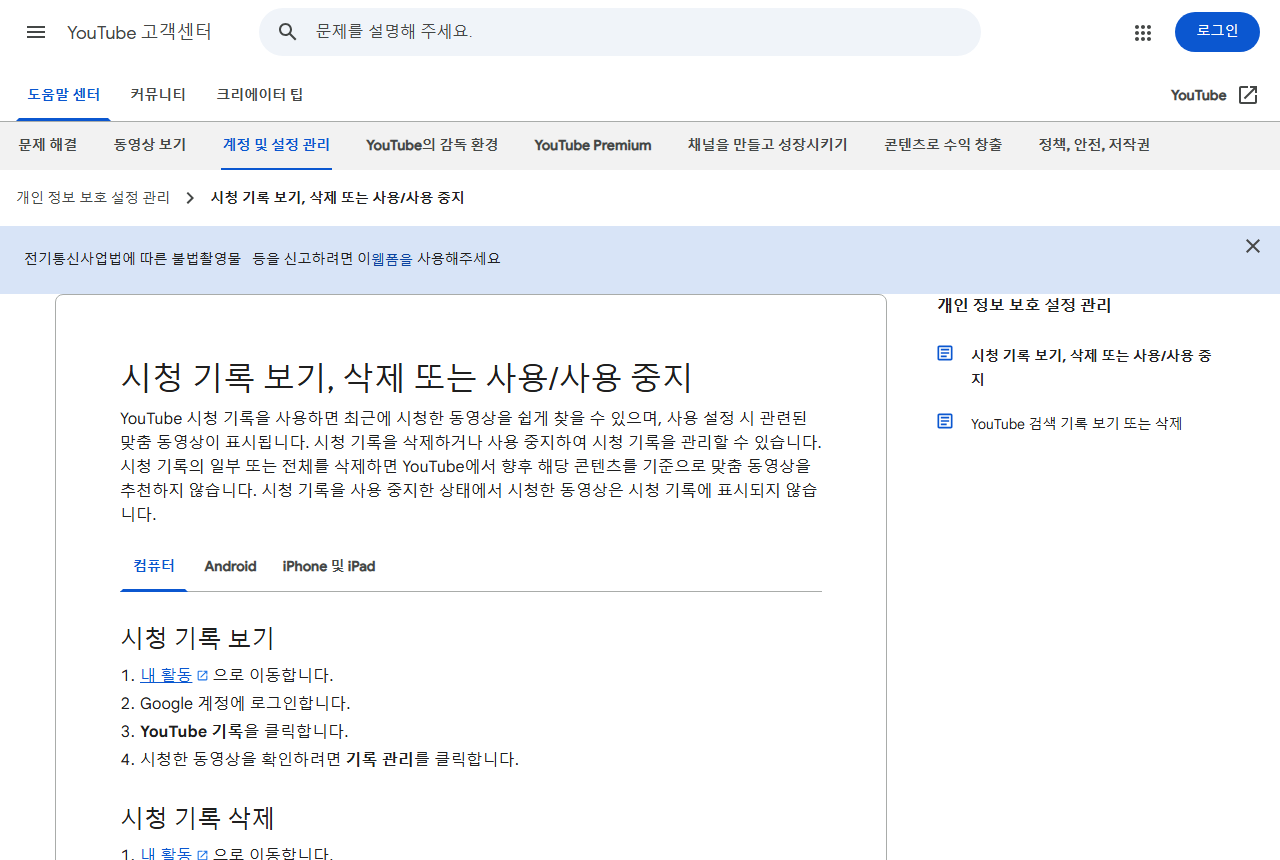Click the breadcrumb chevron arrow
The height and width of the screenshot is (860, 1280).
pyautogui.click(x=190, y=198)
